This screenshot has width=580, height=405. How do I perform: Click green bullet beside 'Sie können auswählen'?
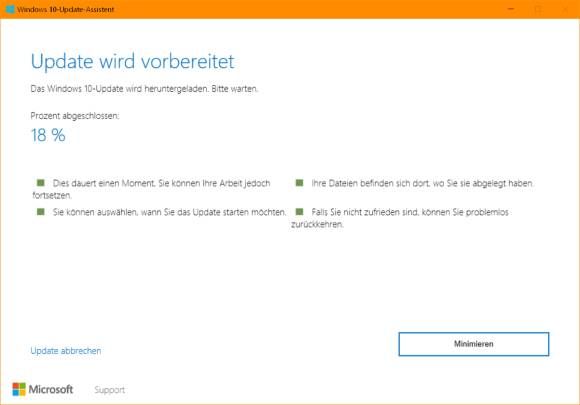click(x=41, y=212)
